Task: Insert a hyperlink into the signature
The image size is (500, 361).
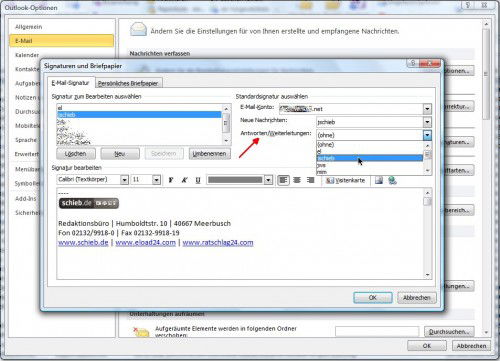Action: [392, 180]
